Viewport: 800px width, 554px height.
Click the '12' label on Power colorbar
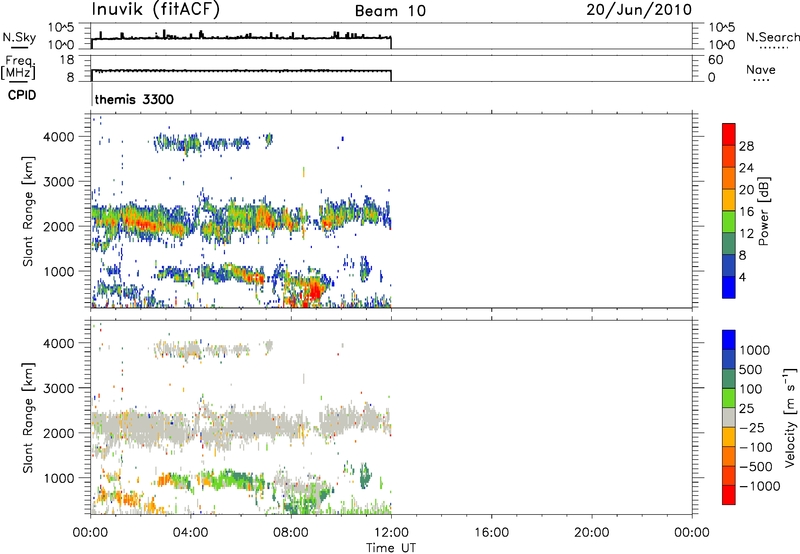(746, 234)
